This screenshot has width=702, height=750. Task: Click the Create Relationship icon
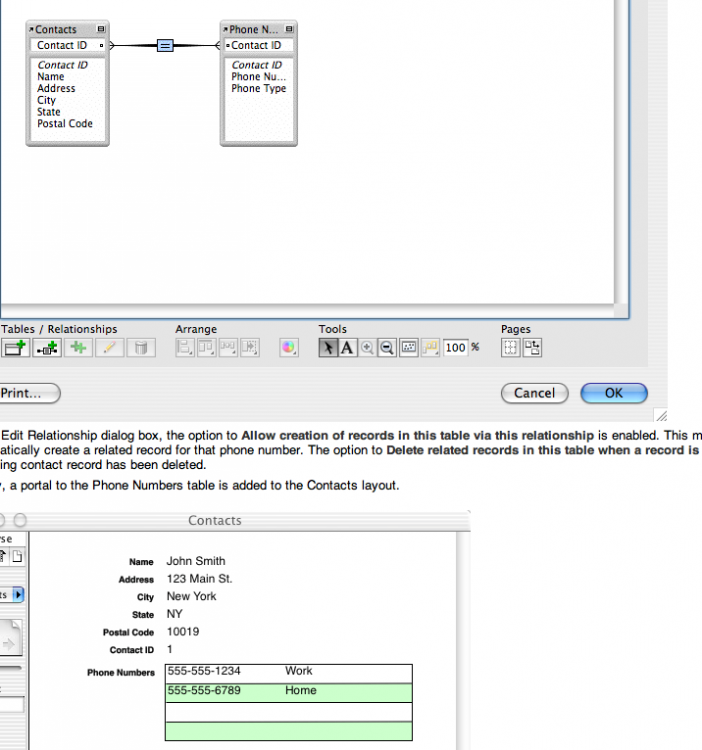point(46,348)
